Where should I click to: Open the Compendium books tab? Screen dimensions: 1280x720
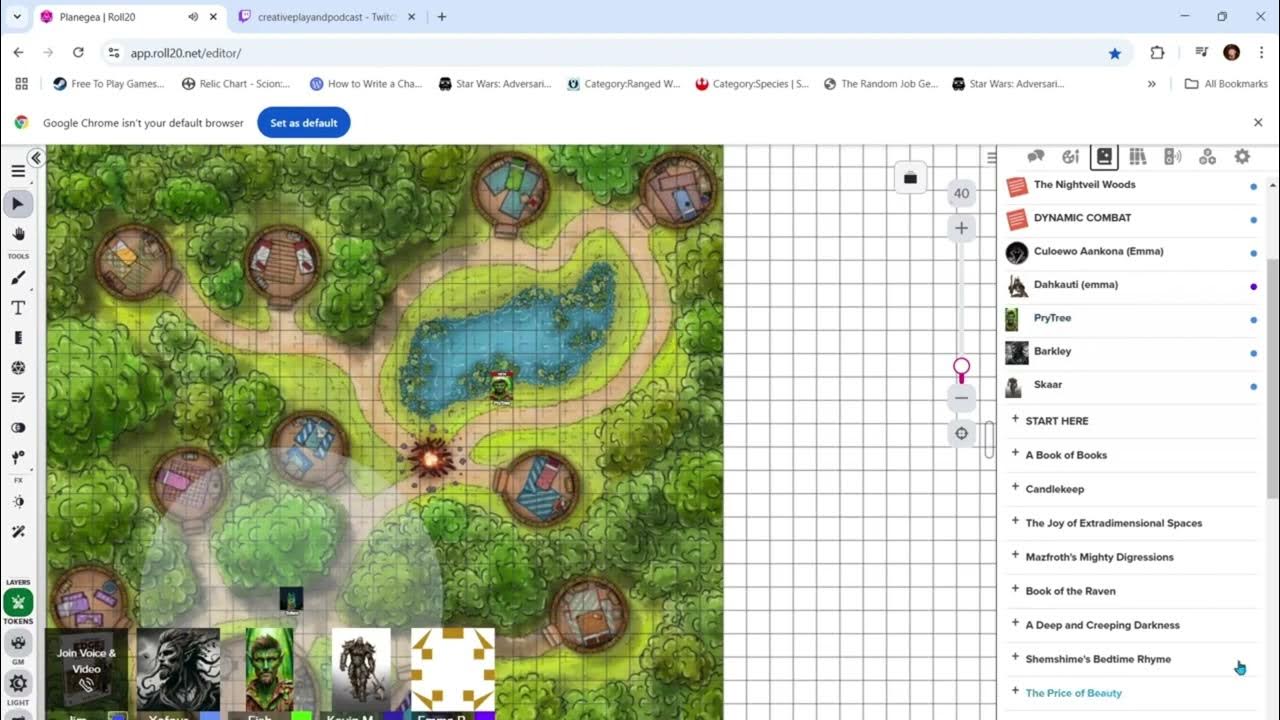[x=1138, y=157]
